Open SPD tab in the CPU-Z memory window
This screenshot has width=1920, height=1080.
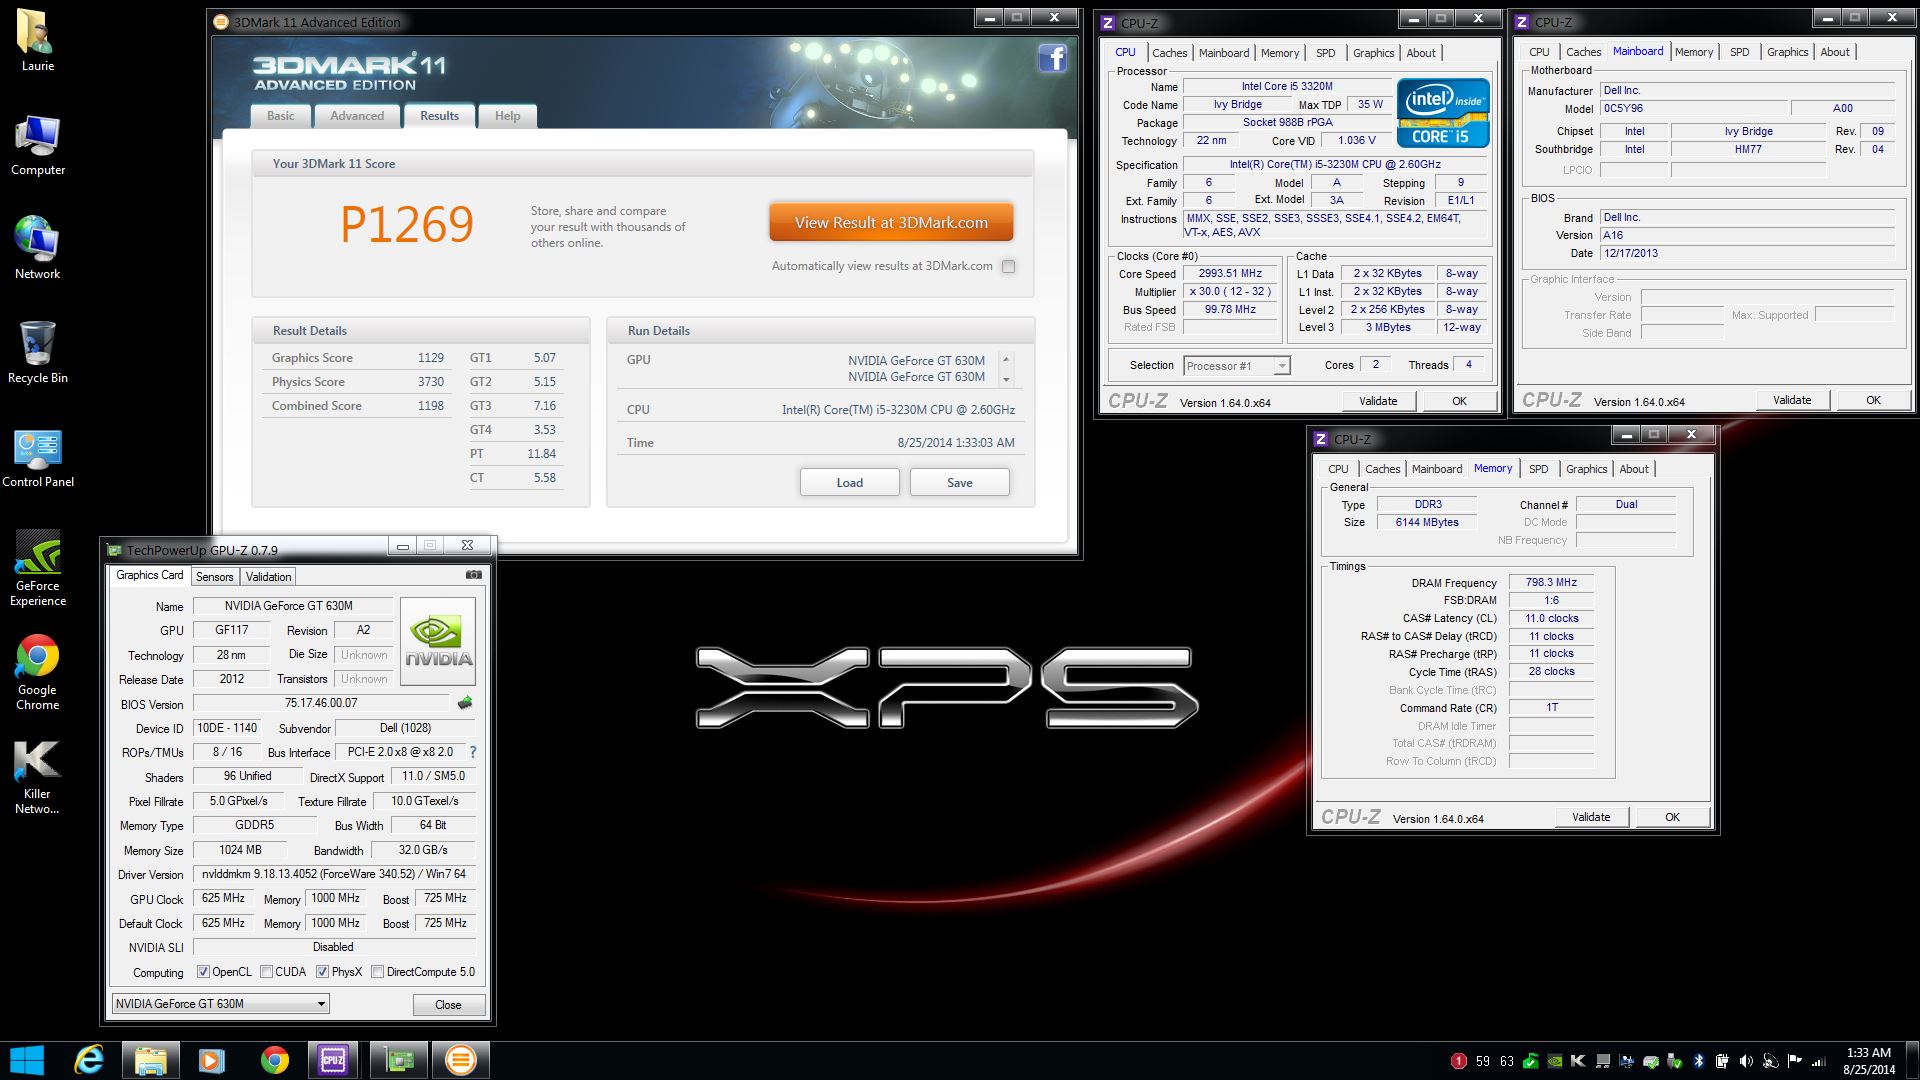click(x=1538, y=469)
